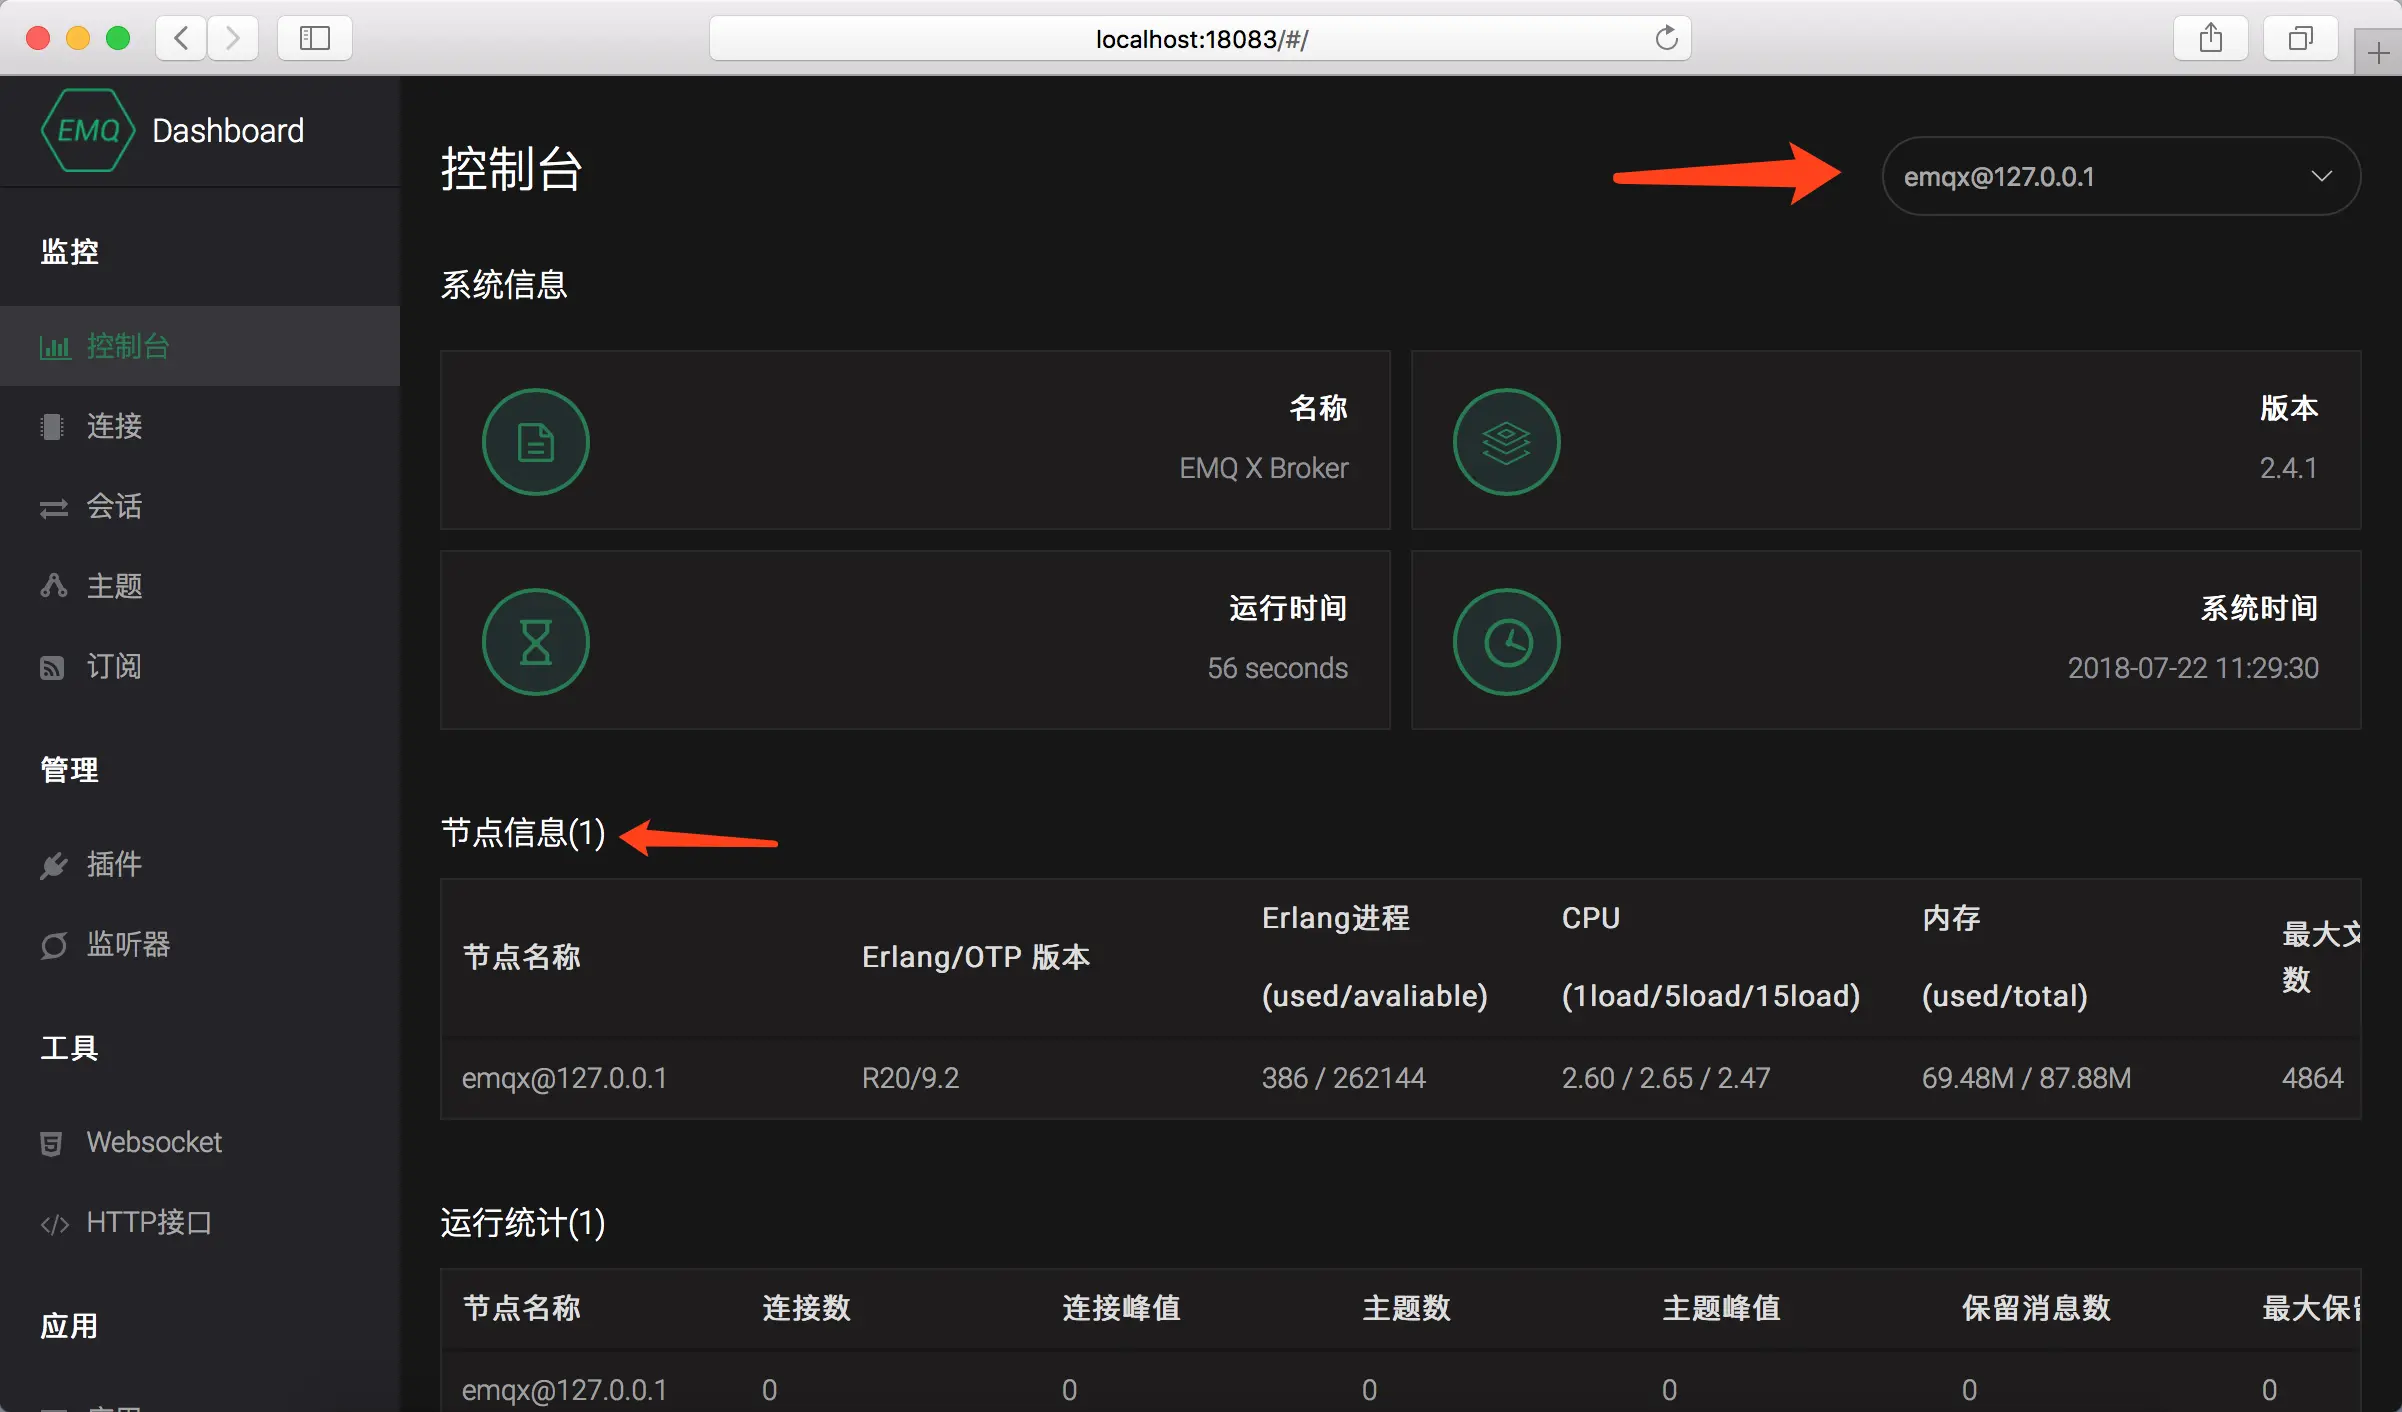Click the hourglass icon in the 运行时间 card
The height and width of the screenshot is (1412, 2402).
click(536, 642)
